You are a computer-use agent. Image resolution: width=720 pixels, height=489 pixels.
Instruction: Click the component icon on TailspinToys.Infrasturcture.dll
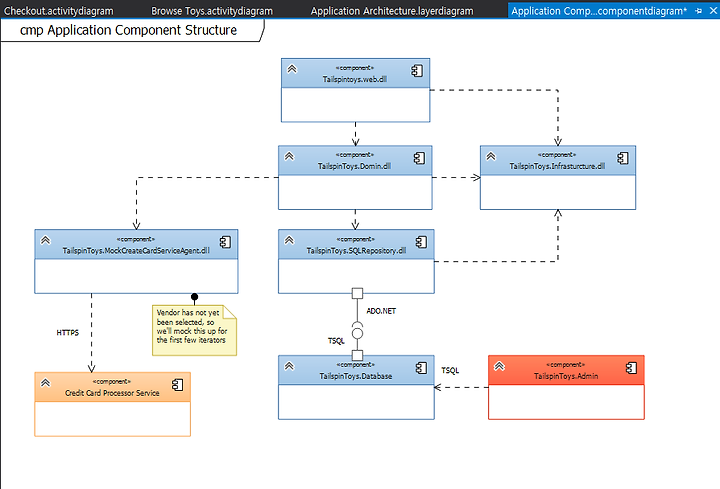[x=623, y=158]
